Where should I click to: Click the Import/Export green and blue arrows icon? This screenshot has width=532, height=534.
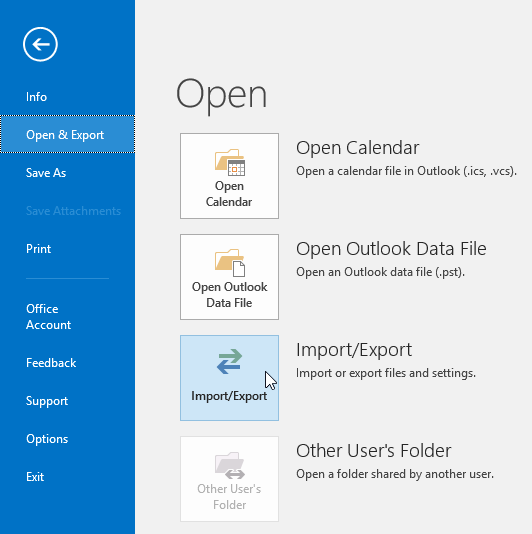click(x=229, y=361)
